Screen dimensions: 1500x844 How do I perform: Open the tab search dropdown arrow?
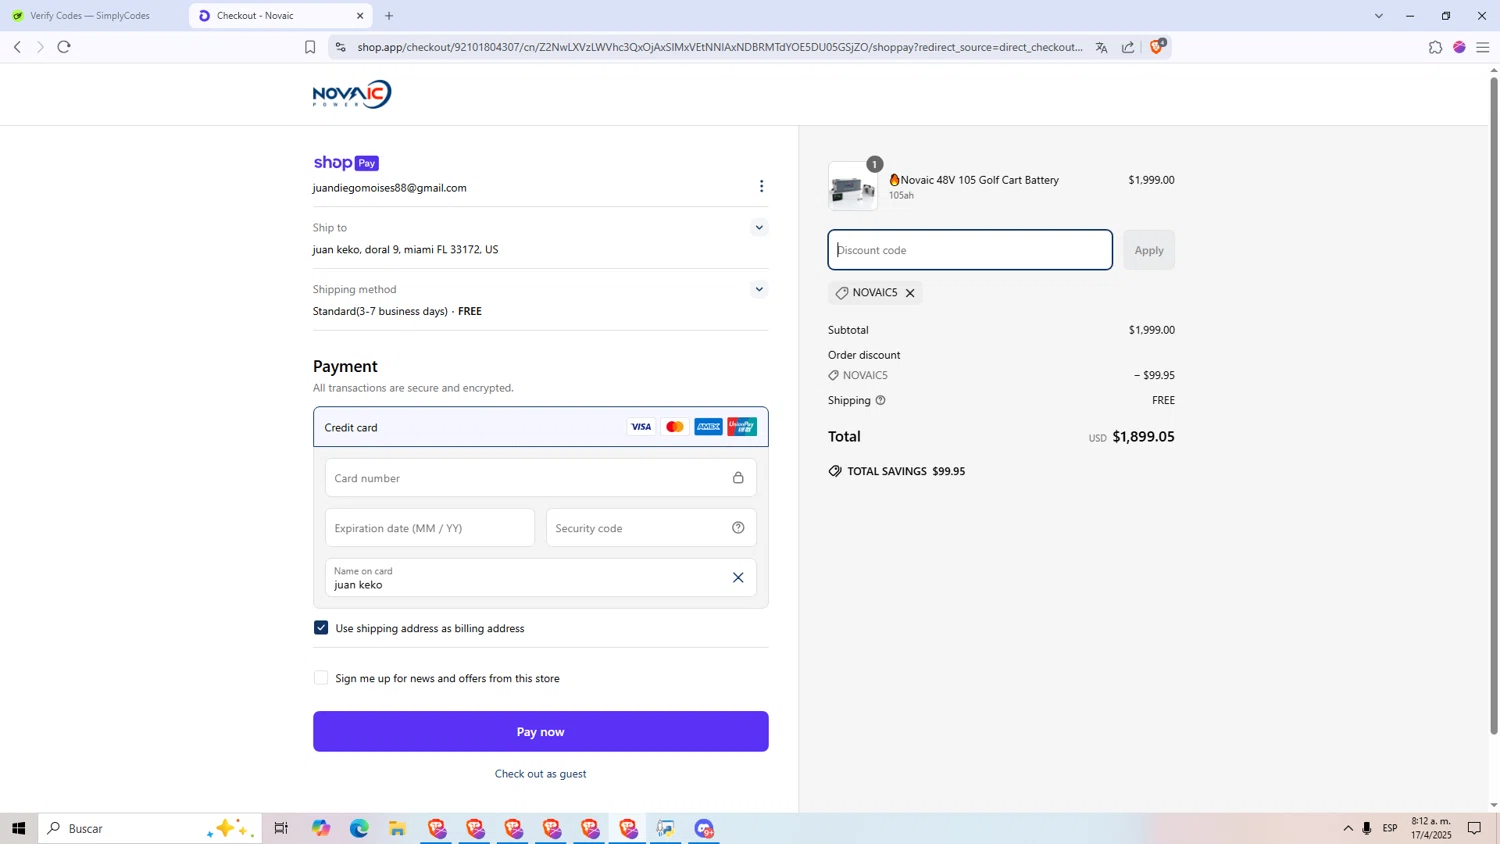click(x=1378, y=16)
